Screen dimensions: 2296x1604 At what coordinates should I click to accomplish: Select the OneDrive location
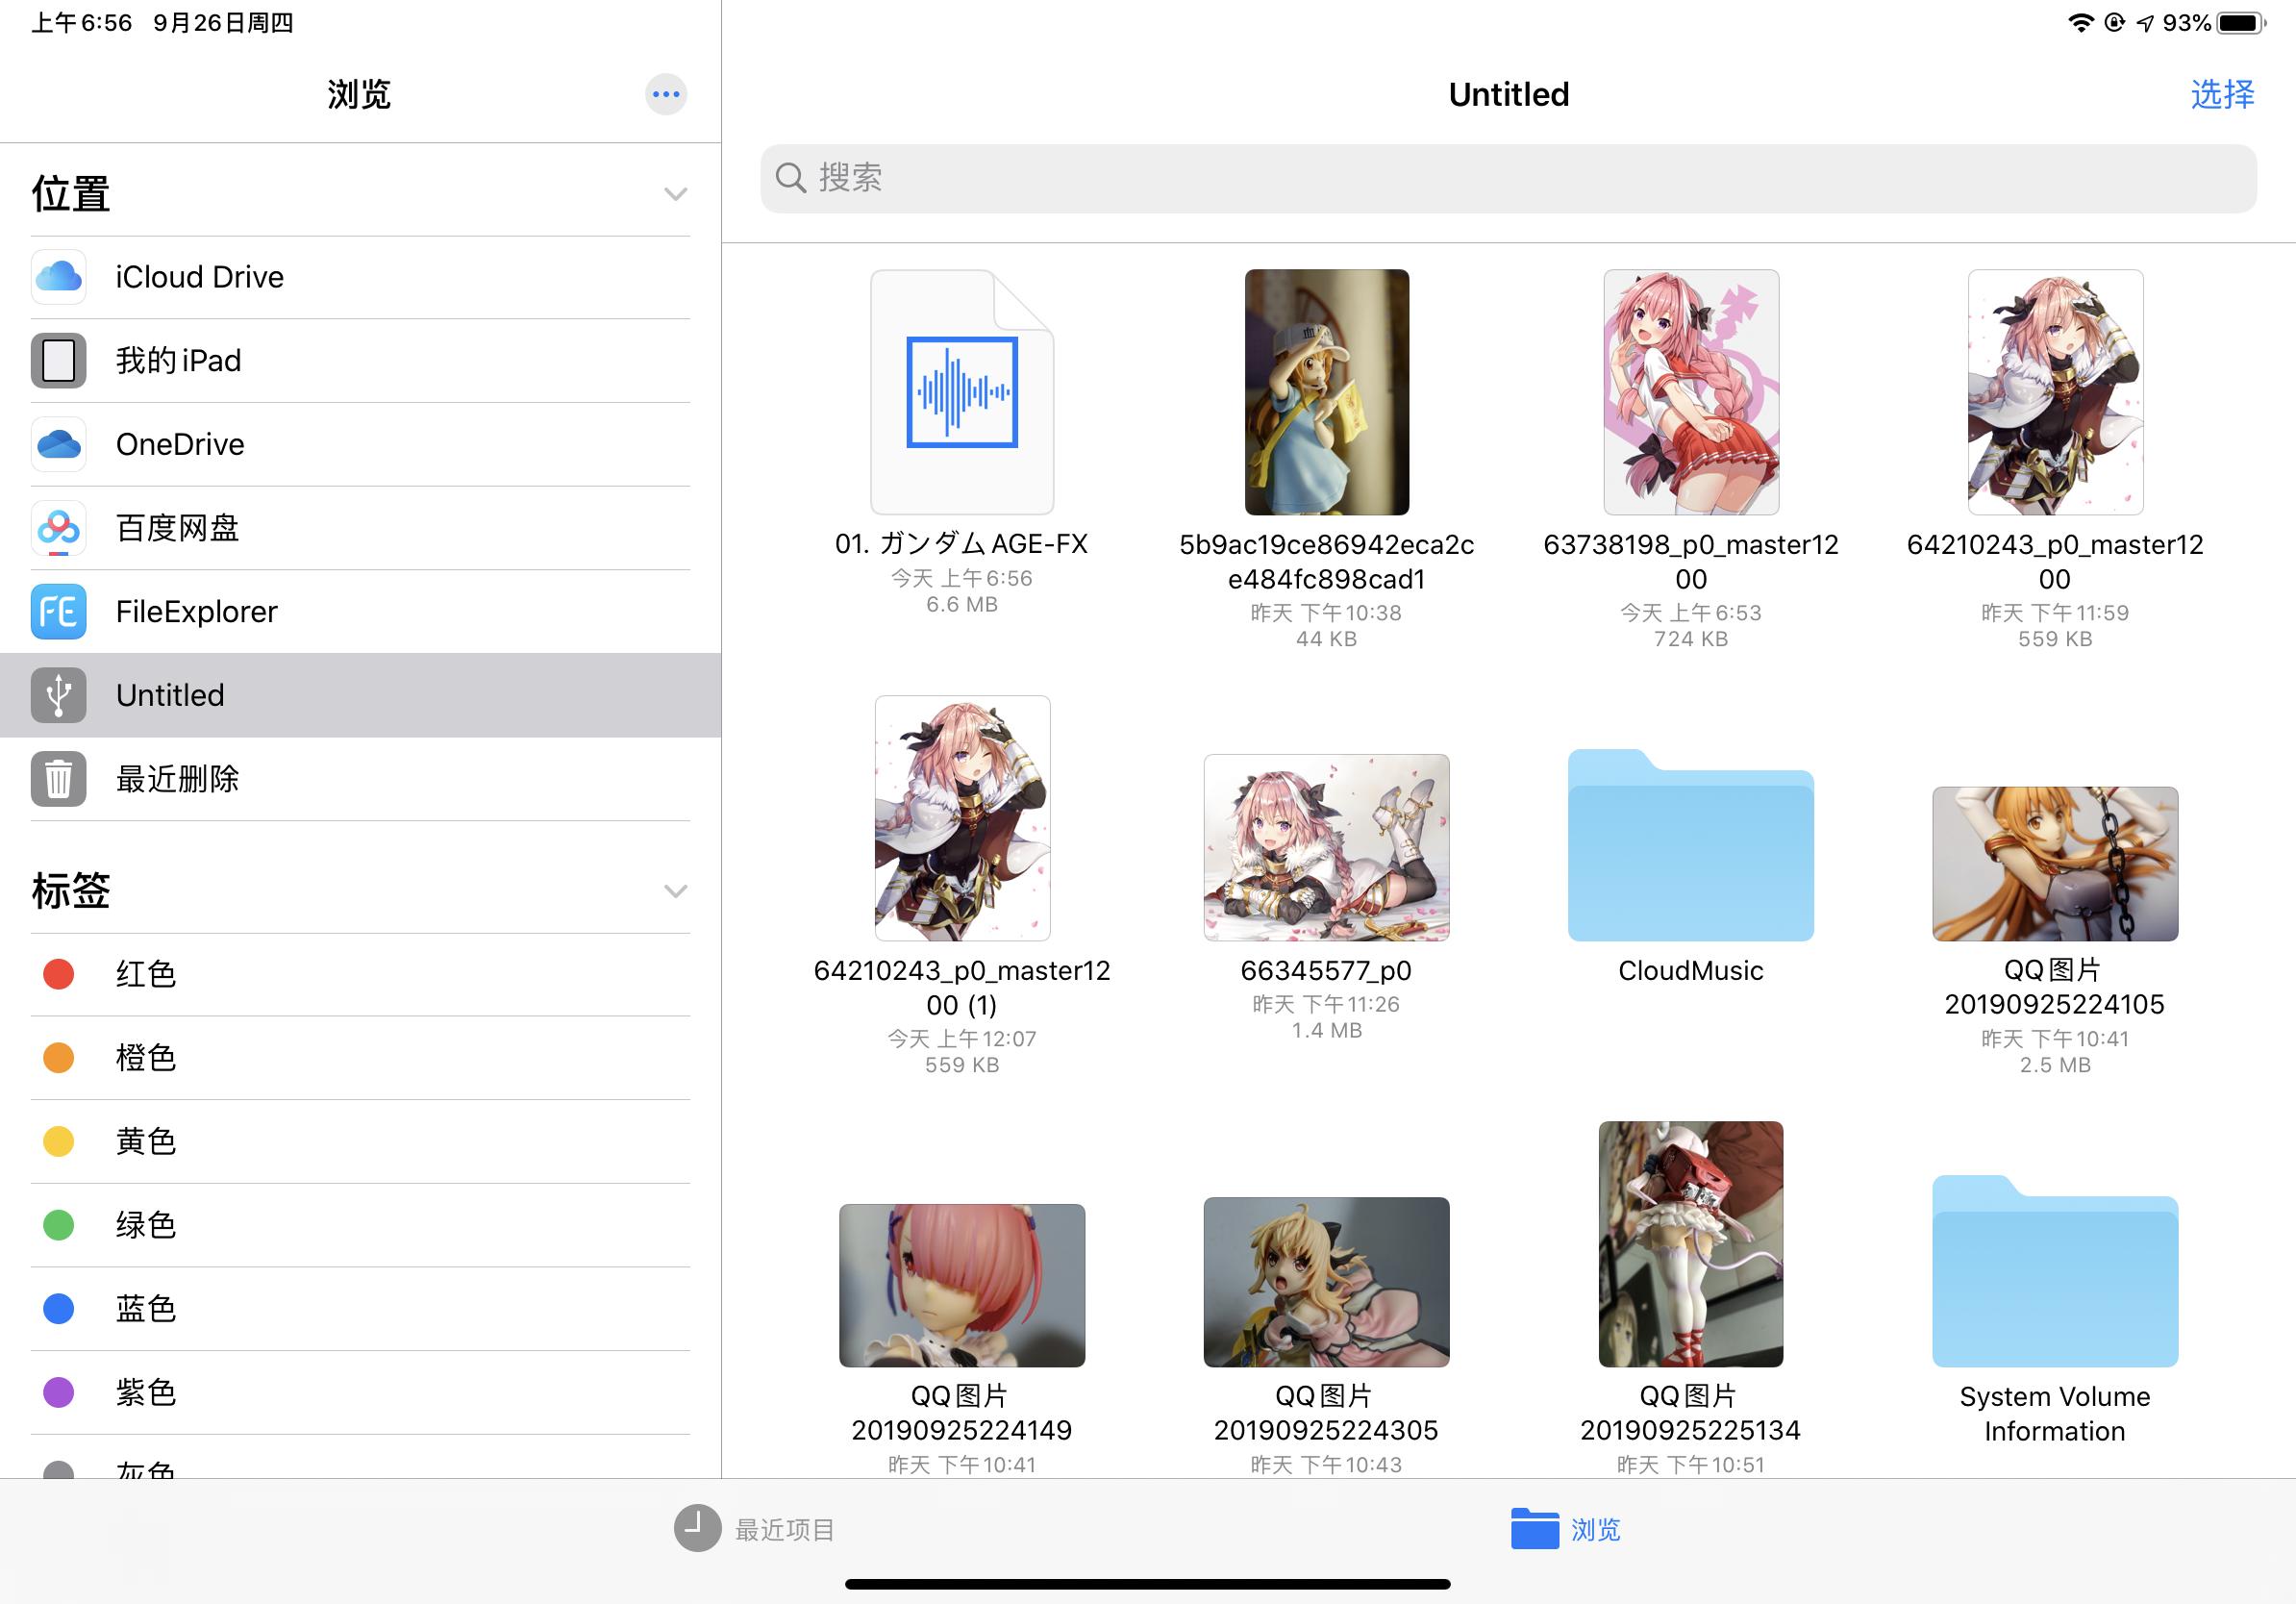tap(181, 444)
